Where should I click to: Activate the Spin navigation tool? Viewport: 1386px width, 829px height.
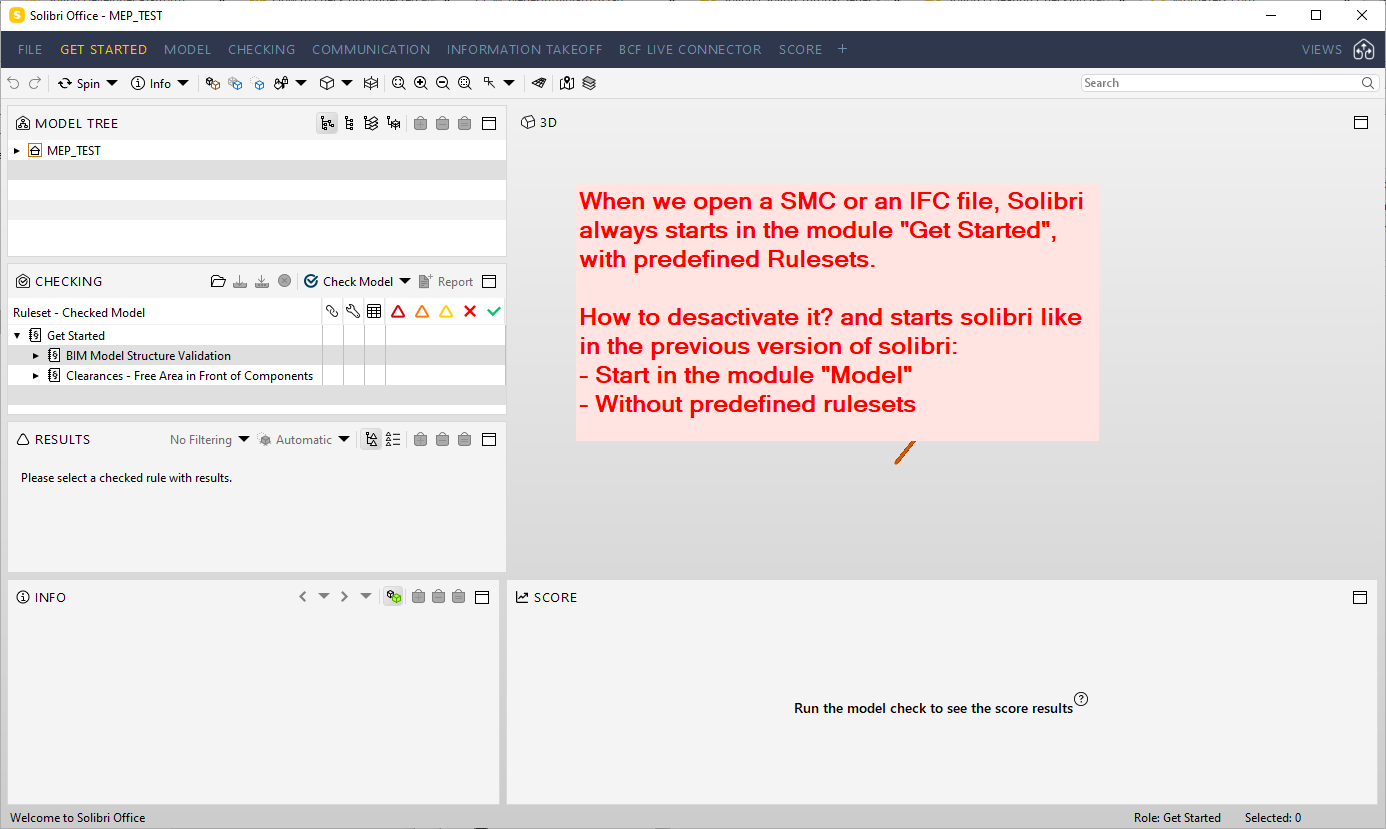pos(79,84)
